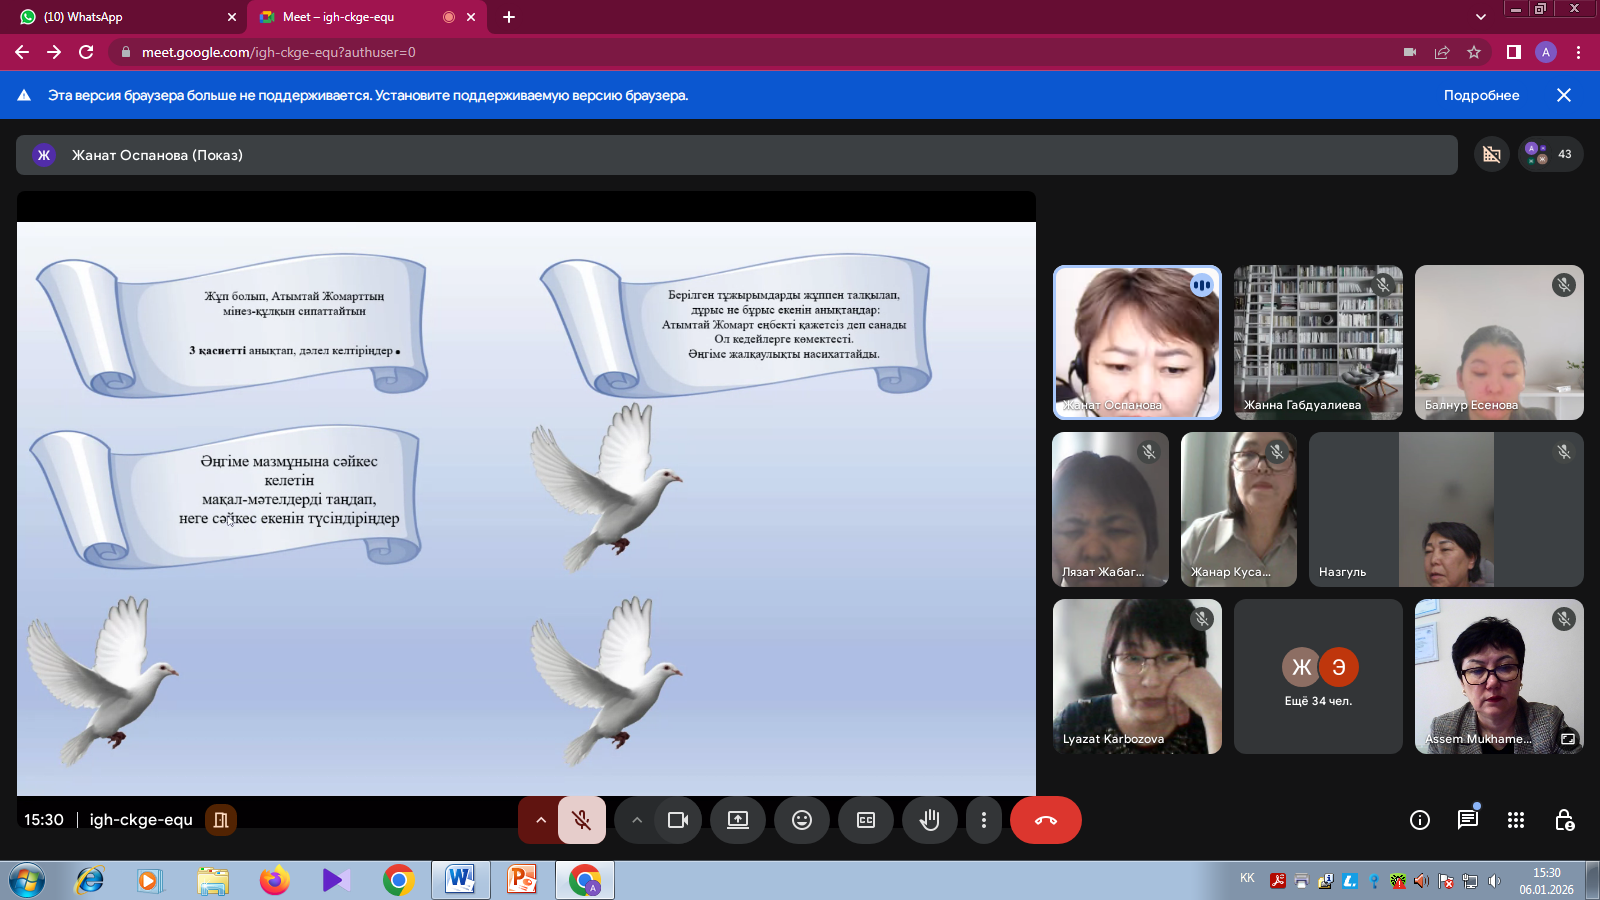The image size is (1600, 900).
Task: Raise your hand in the meeting
Action: (930, 820)
